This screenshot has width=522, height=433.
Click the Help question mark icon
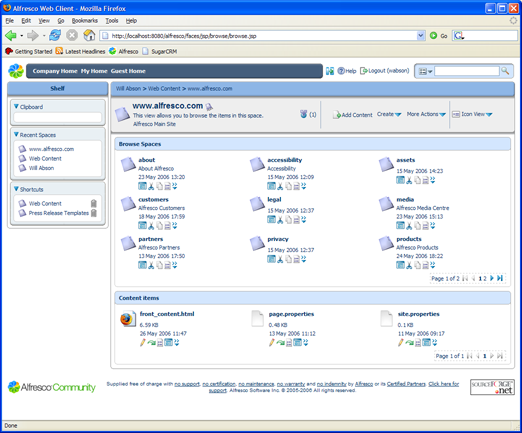point(341,71)
